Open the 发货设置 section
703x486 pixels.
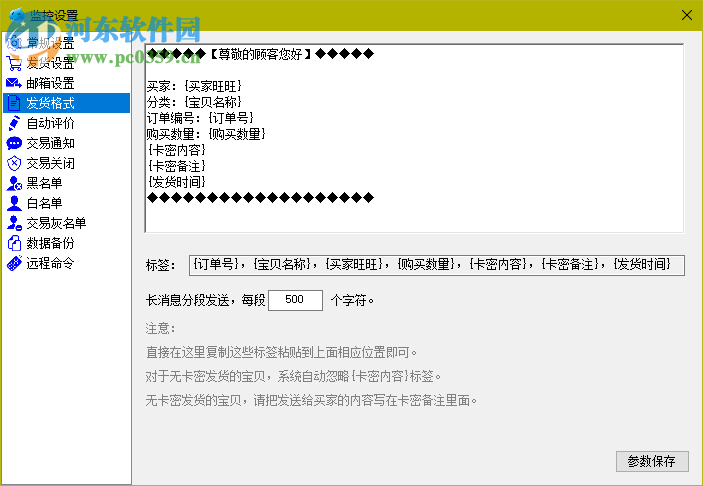click(66, 63)
